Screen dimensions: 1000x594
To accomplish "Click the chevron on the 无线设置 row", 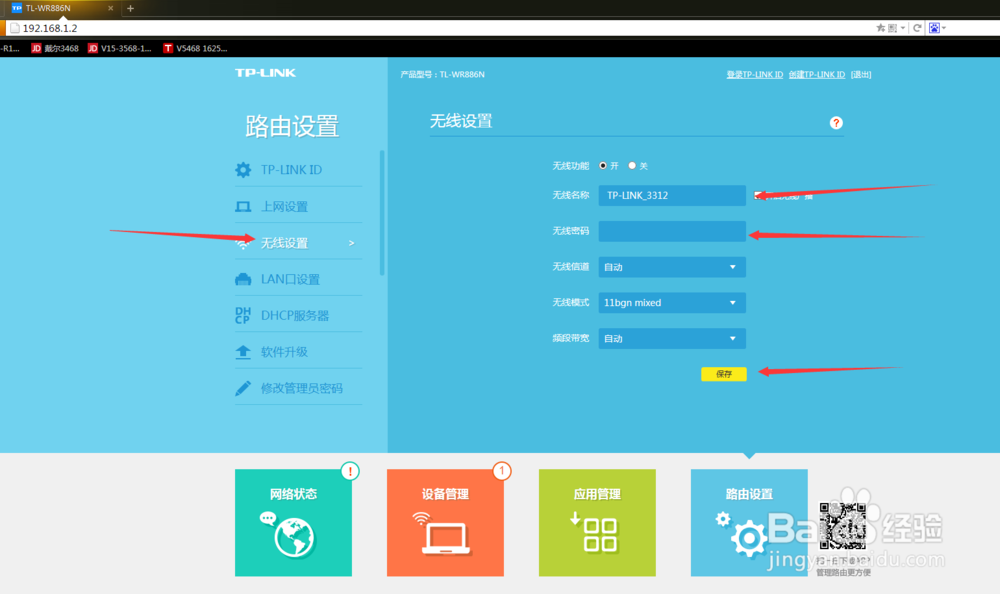I will tap(351, 243).
